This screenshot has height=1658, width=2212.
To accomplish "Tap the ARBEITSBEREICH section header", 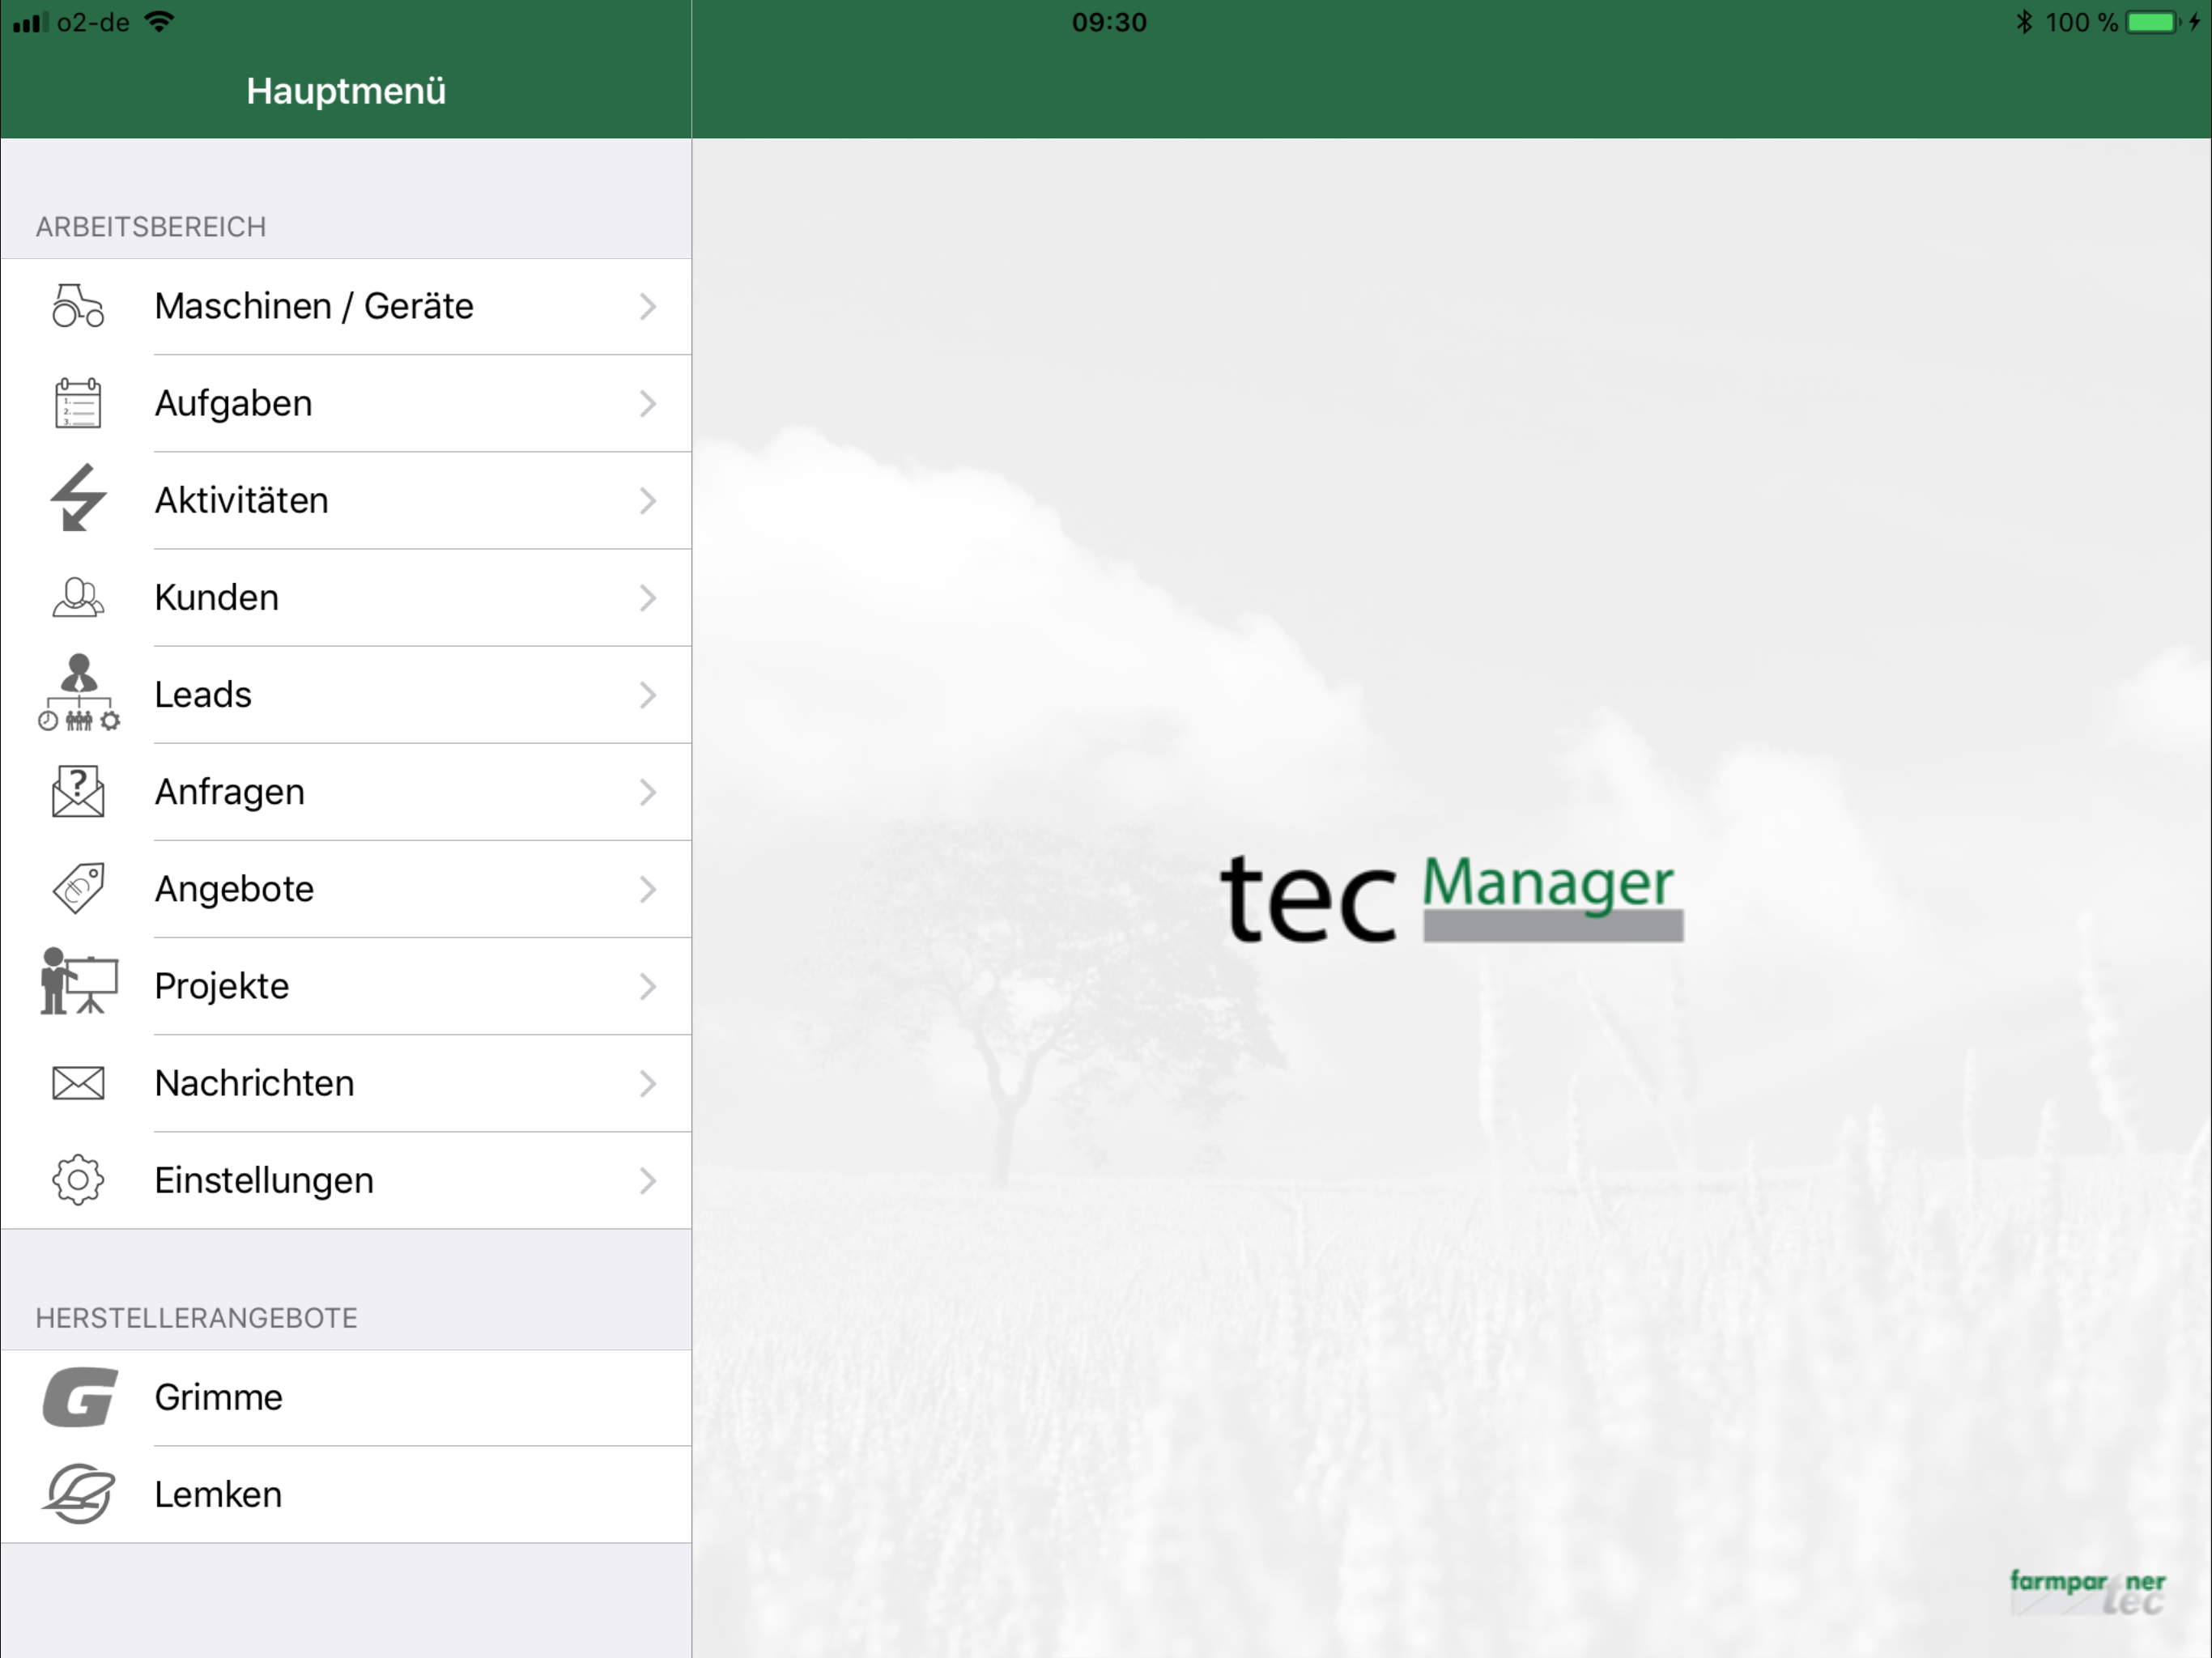I will click(x=151, y=227).
